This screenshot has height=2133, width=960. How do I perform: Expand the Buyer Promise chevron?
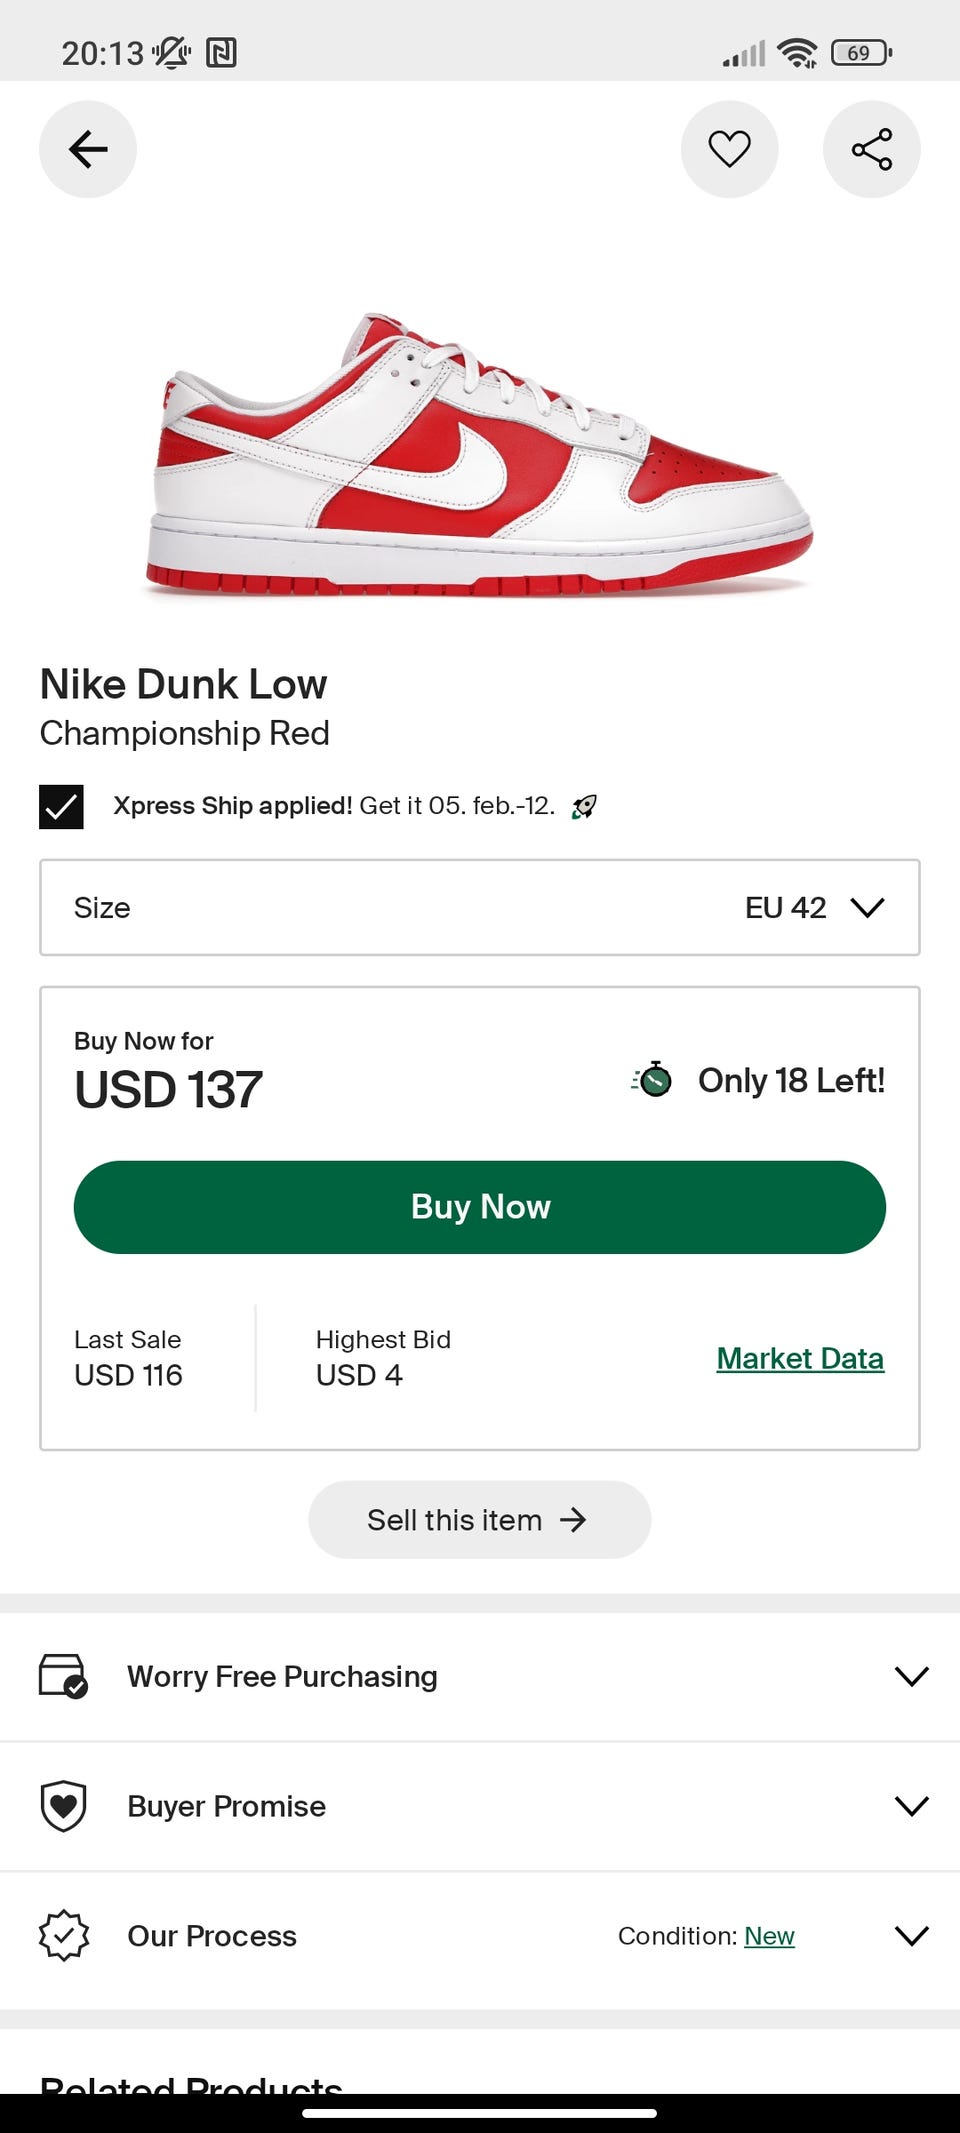(911, 1806)
